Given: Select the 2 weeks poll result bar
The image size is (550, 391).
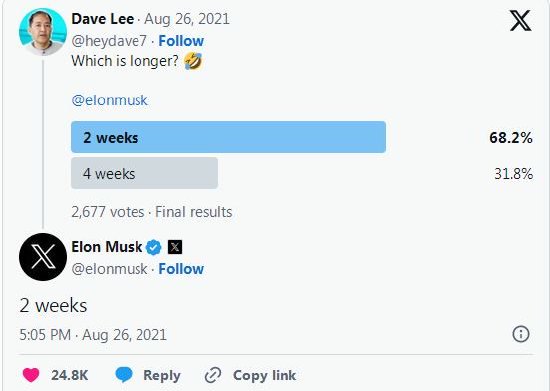Looking at the screenshot, I should click(228, 137).
